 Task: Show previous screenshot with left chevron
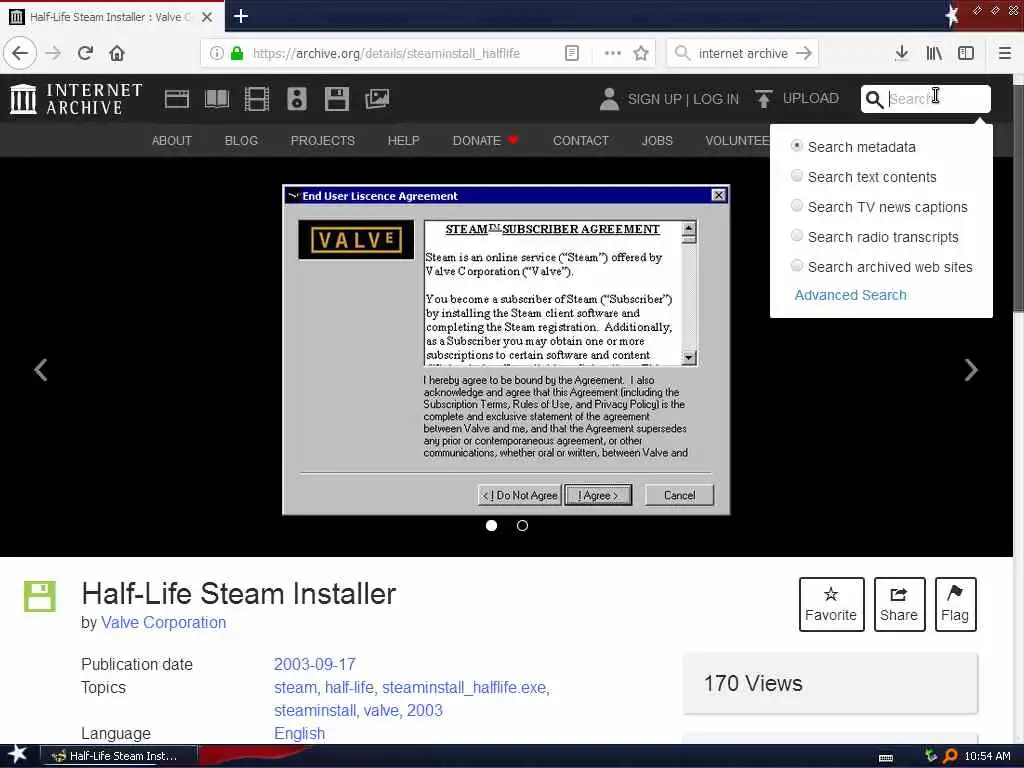coord(41,370)
